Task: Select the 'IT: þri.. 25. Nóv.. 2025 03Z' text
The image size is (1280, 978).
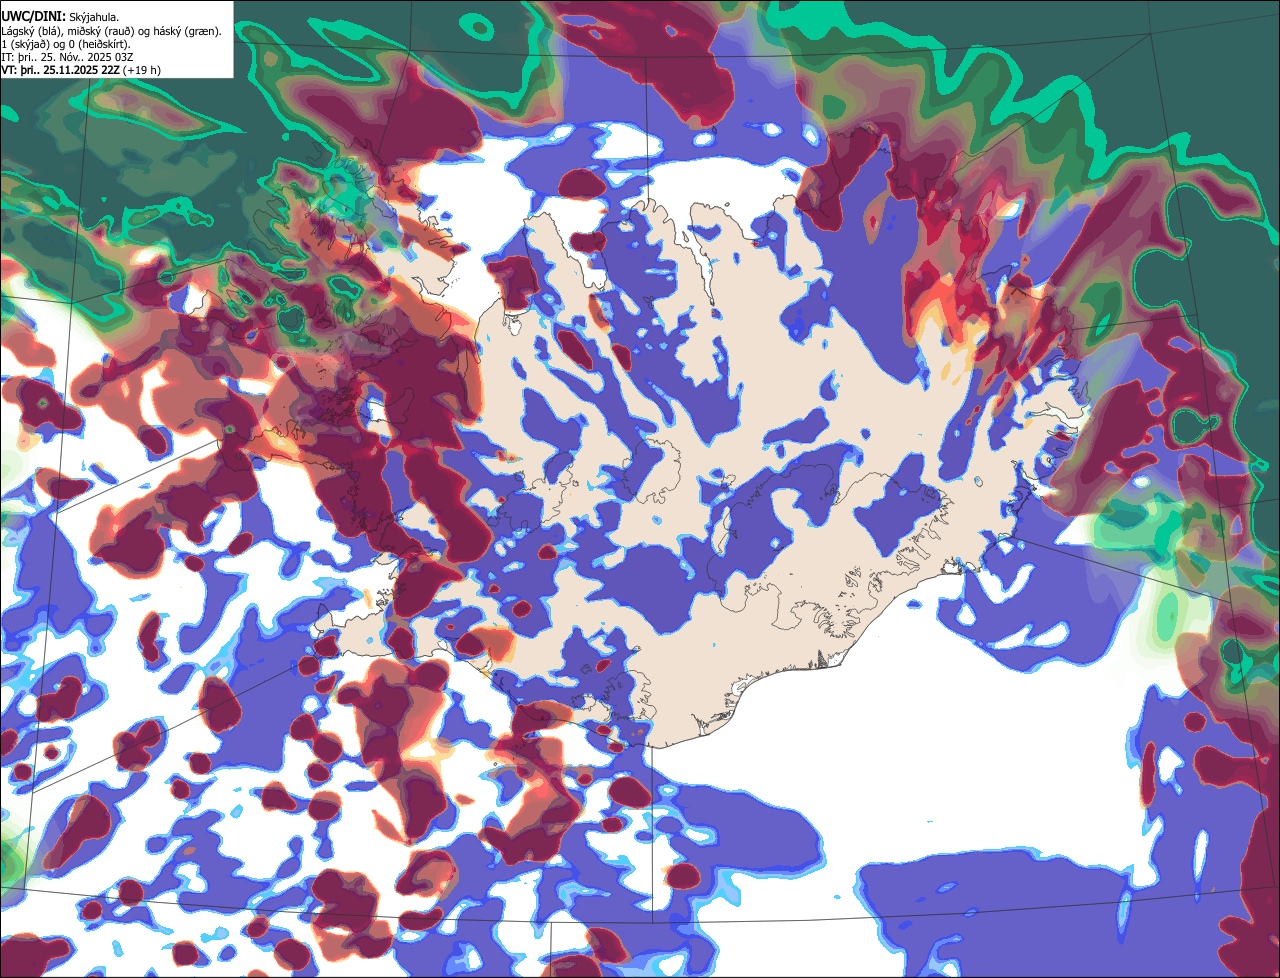Action: [x=68, y=56]
